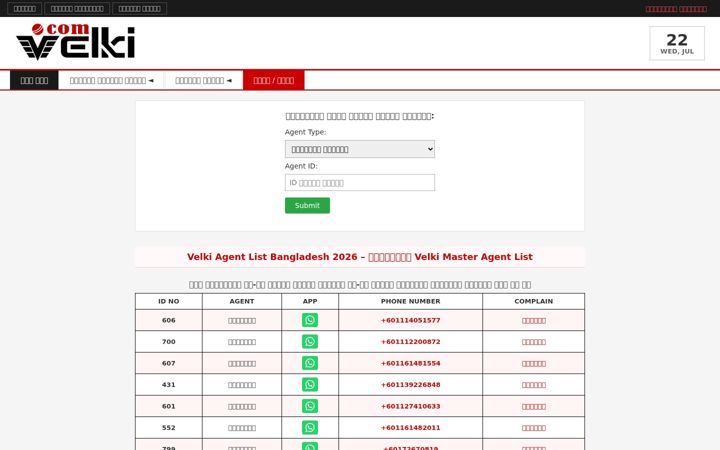Open the complain link for agent 700
The image size is (720, 450).
tap(534, 342)
